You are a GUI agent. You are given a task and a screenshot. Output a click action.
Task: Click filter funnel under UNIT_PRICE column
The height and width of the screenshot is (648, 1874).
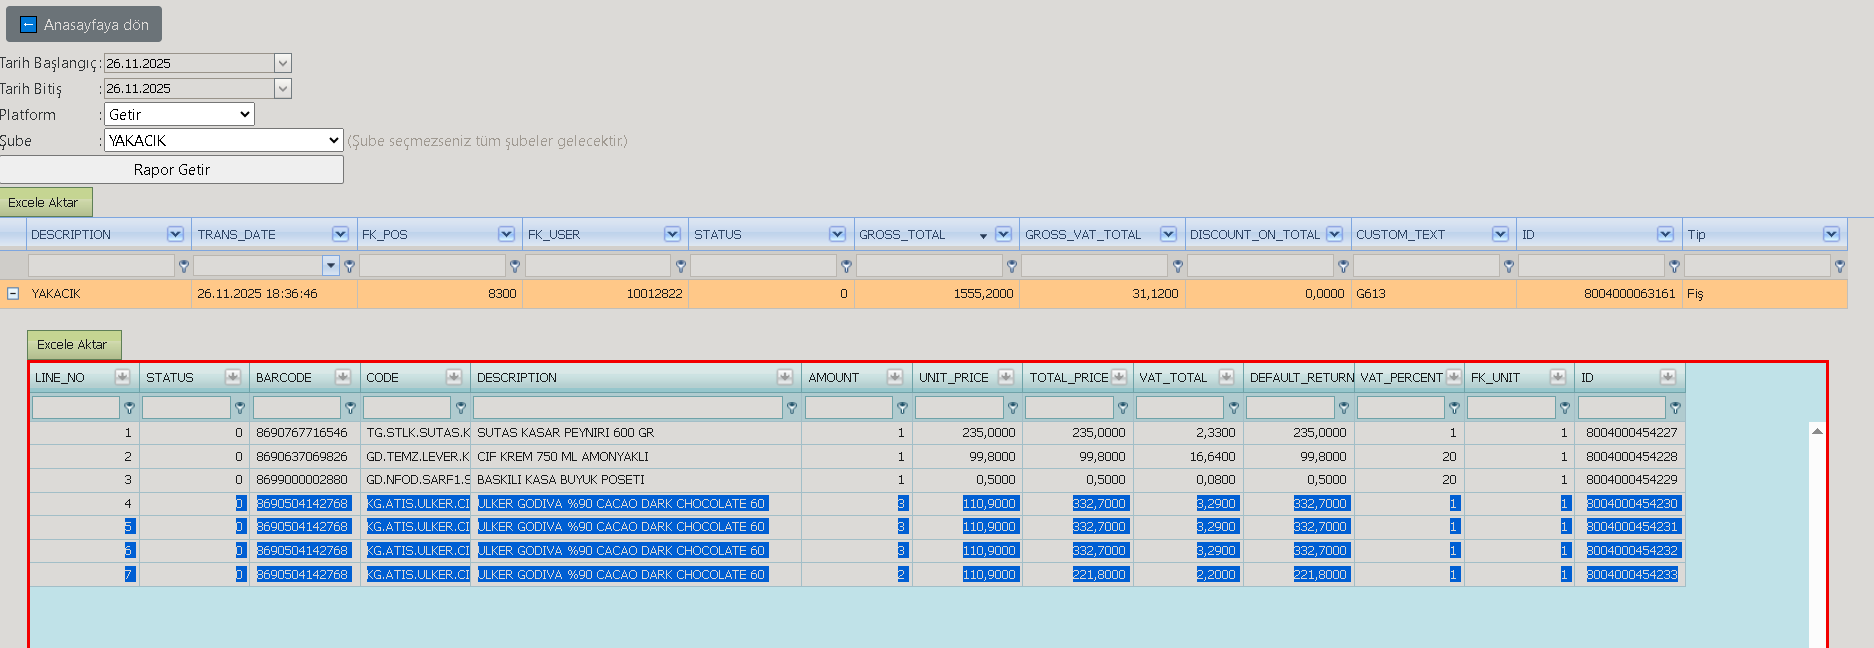tap(1013, 408)
